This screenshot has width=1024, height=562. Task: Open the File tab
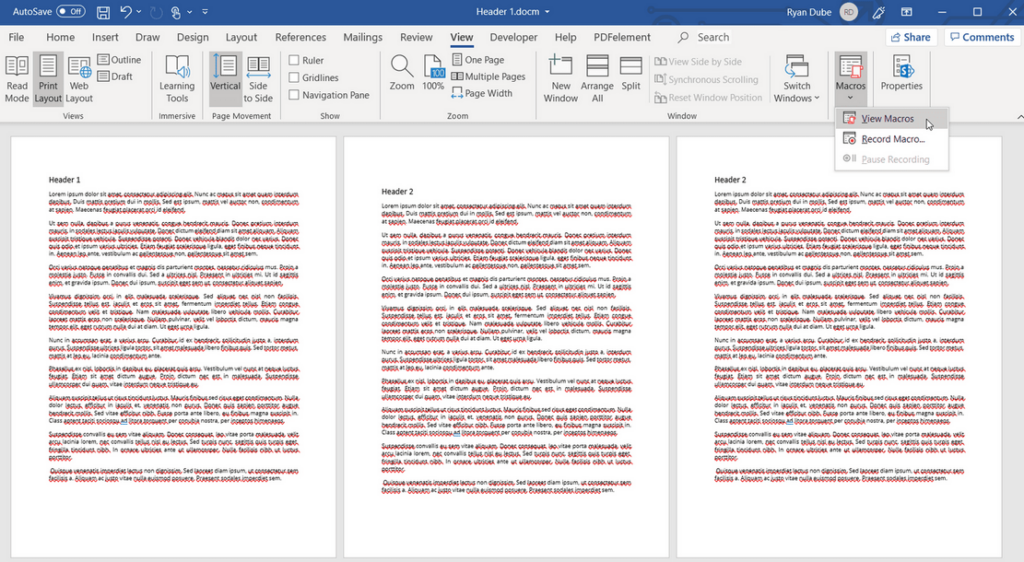16,37
